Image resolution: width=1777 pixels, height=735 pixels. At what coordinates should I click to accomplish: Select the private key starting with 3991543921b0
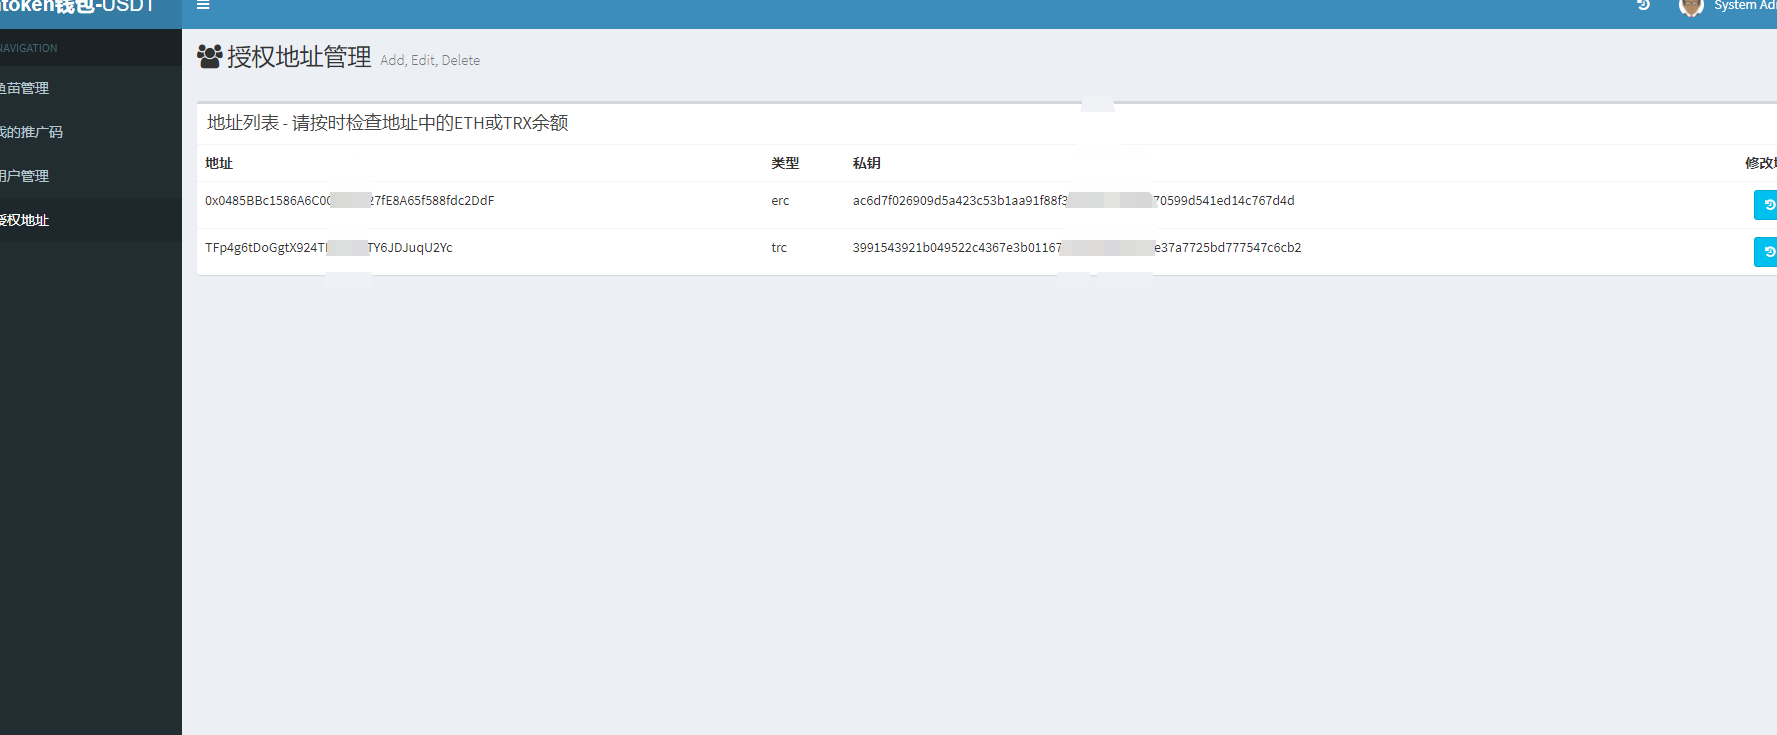click(x=1077, y=248)
